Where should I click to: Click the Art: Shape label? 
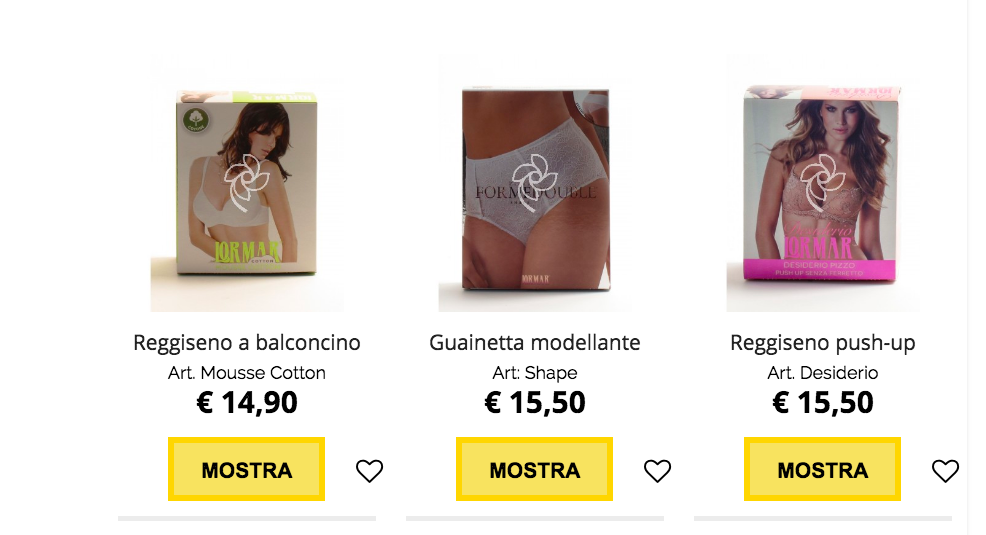535,373
